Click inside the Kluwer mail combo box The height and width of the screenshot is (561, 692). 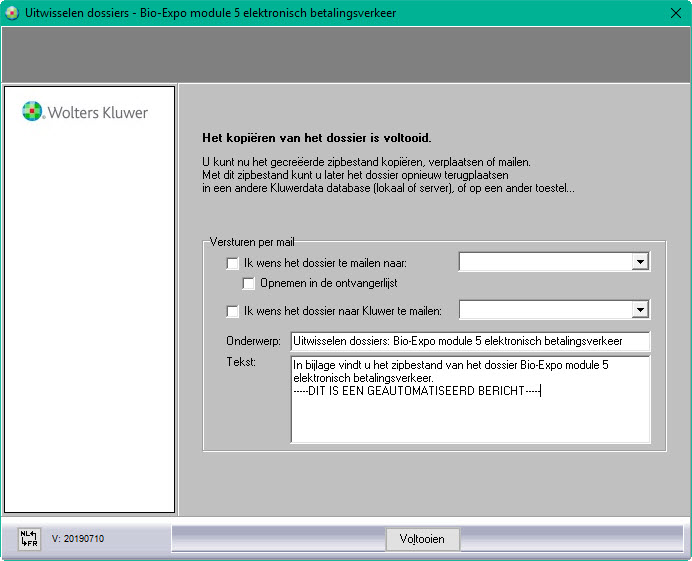(x=545, y=310)
